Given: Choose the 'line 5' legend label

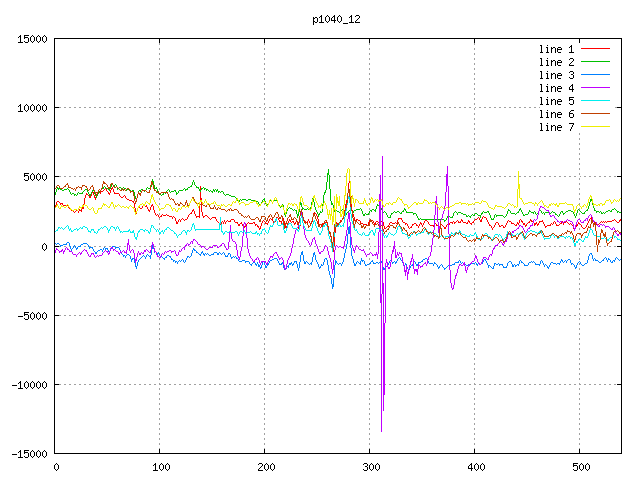Looking at the screenshot, I should pos(556,101).
